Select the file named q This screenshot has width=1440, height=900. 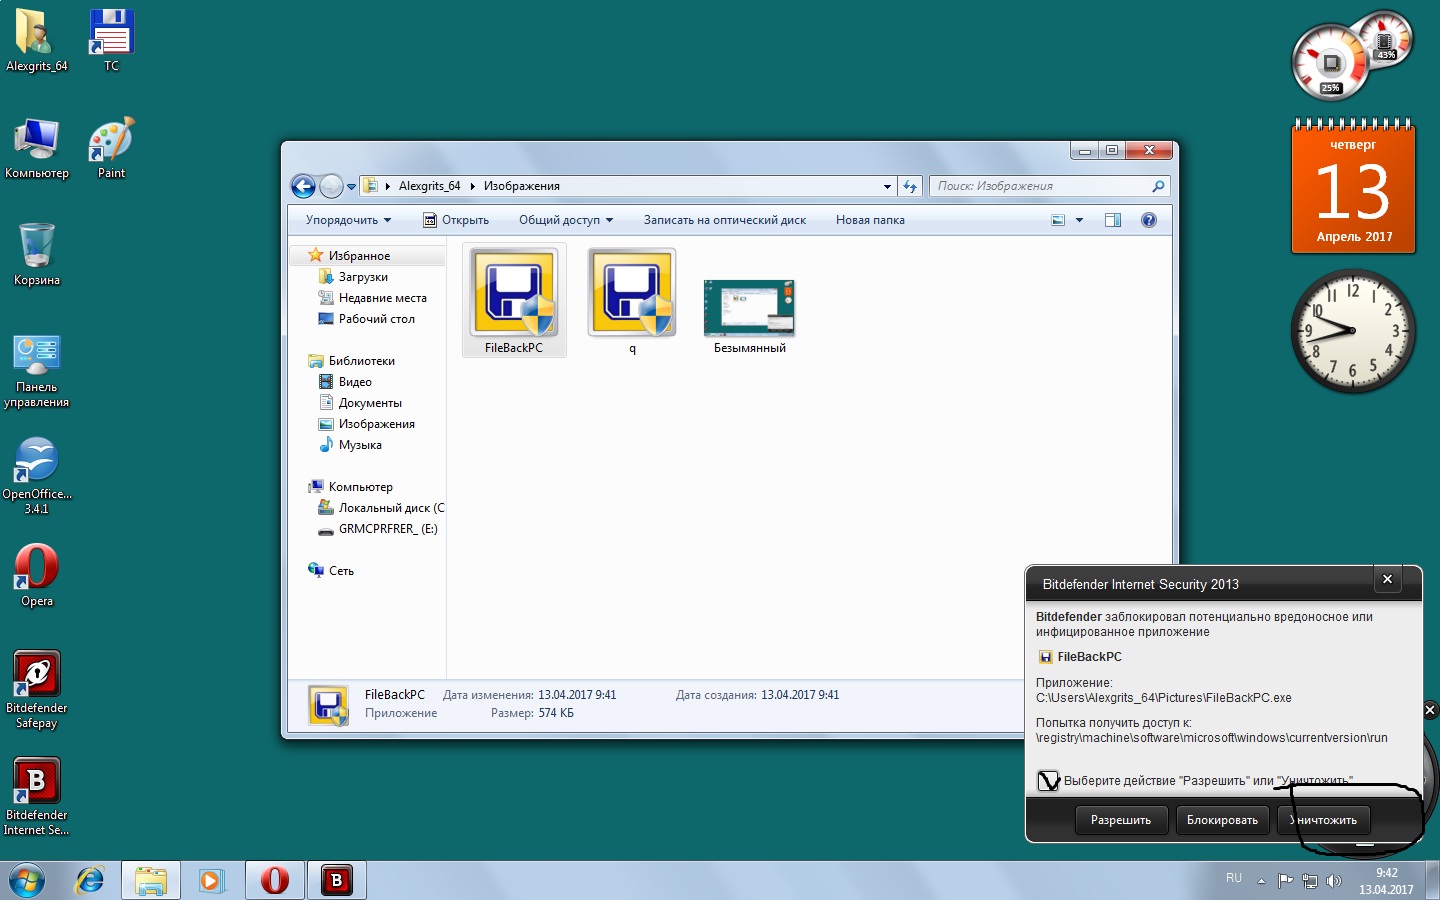pyautogui.click(x=632, y=300)
